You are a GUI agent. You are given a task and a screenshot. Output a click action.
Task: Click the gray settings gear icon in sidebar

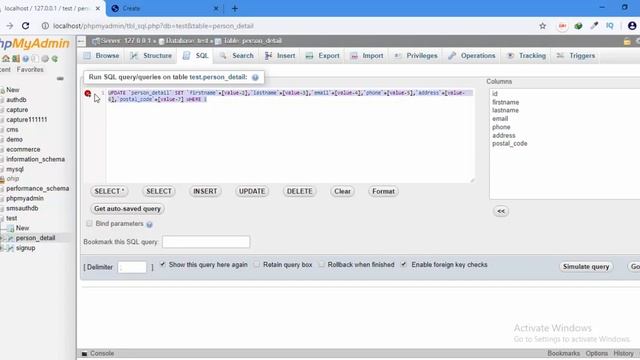pos(45,59)
